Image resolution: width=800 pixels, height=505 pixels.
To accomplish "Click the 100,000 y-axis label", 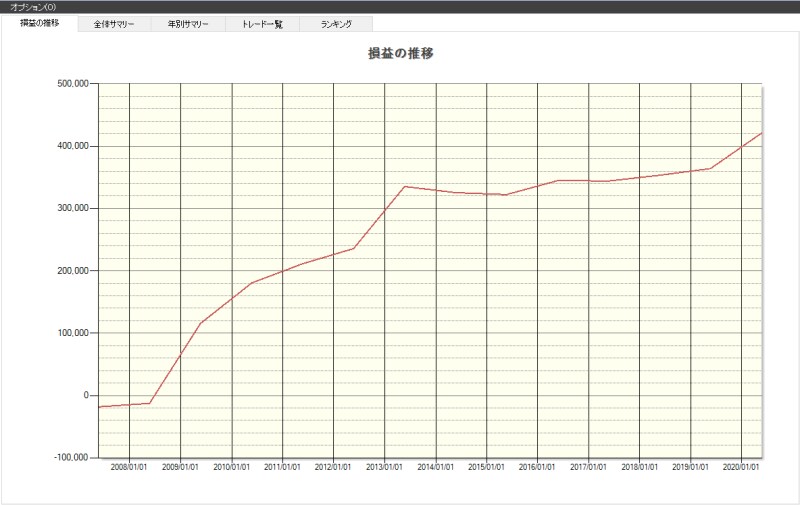I will (73, 333).
